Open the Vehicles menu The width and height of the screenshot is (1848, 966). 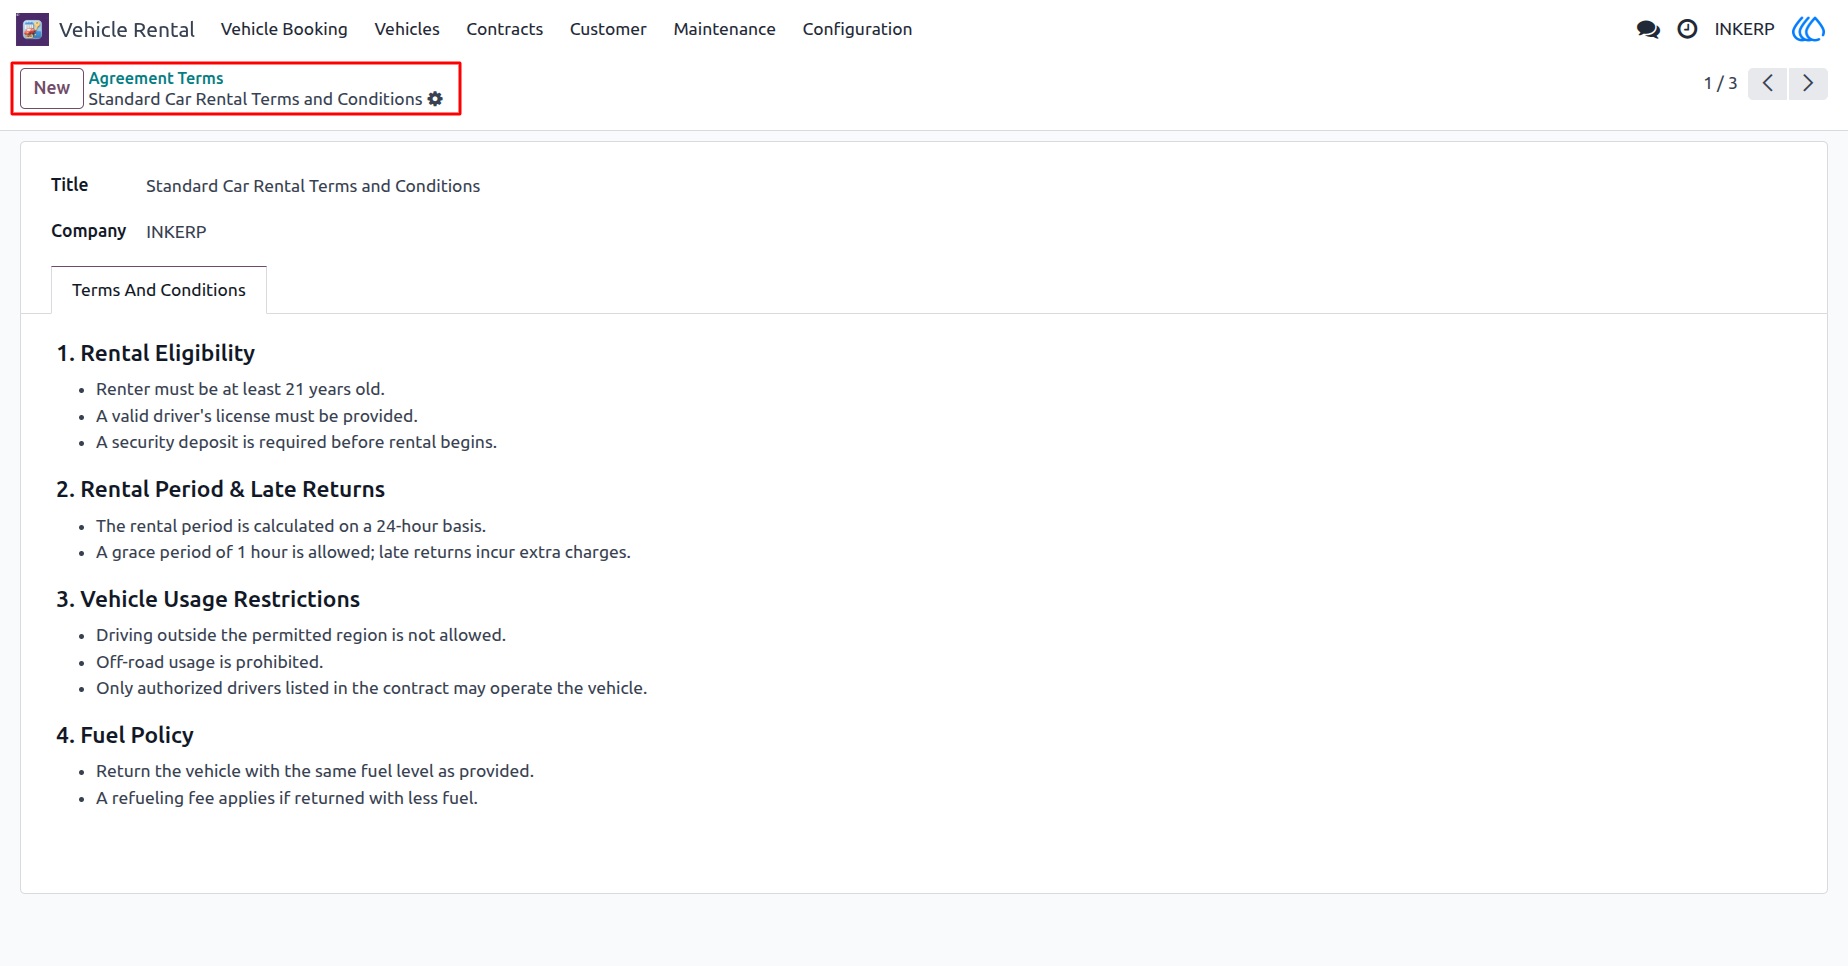tap(407, 29)
